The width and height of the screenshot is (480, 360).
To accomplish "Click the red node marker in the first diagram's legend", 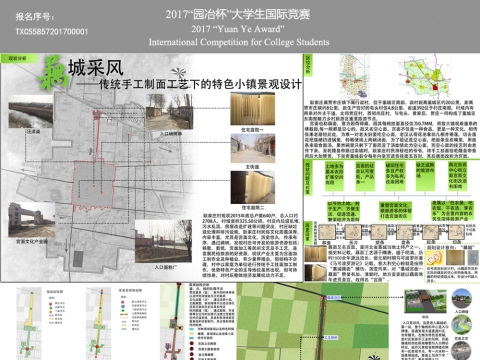I will point(50,304).
